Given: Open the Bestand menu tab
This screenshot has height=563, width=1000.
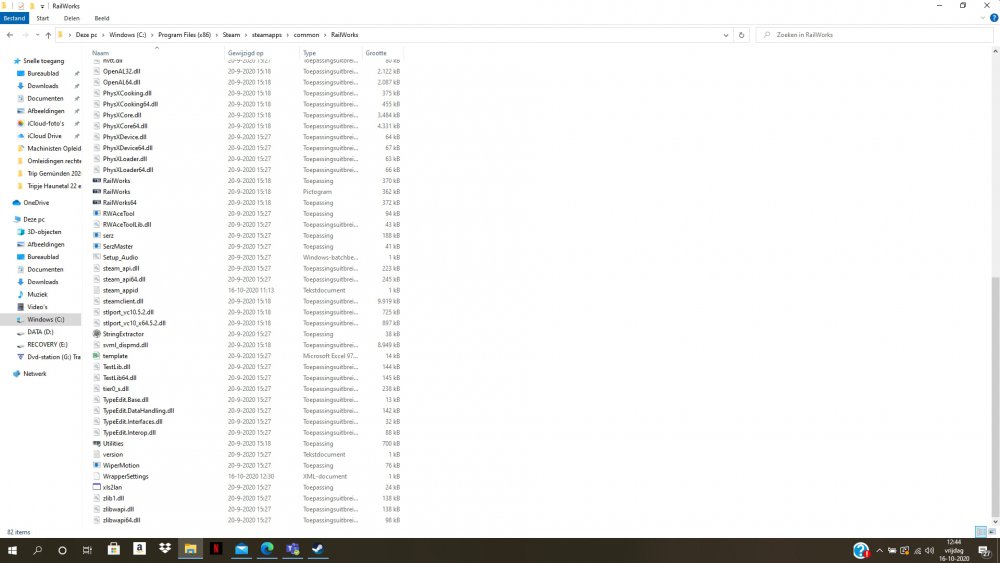Looking at the screenshot, I should pyautogui.click(x=14, y=18).
